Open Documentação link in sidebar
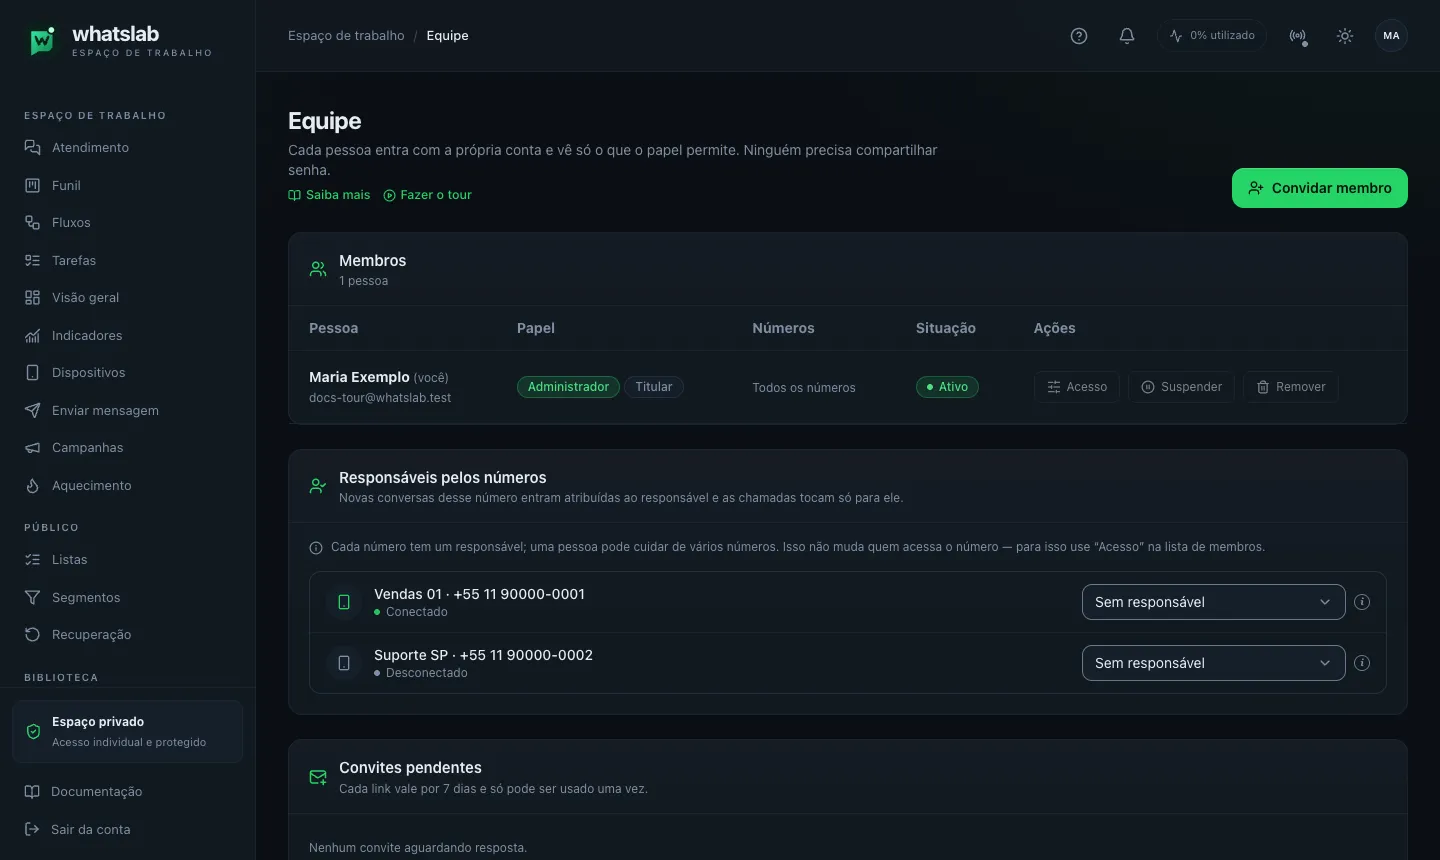 click(96, 792)
